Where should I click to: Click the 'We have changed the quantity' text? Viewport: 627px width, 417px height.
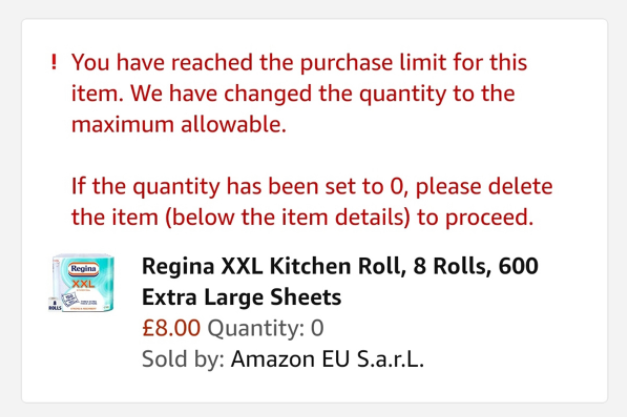[370, 95]
